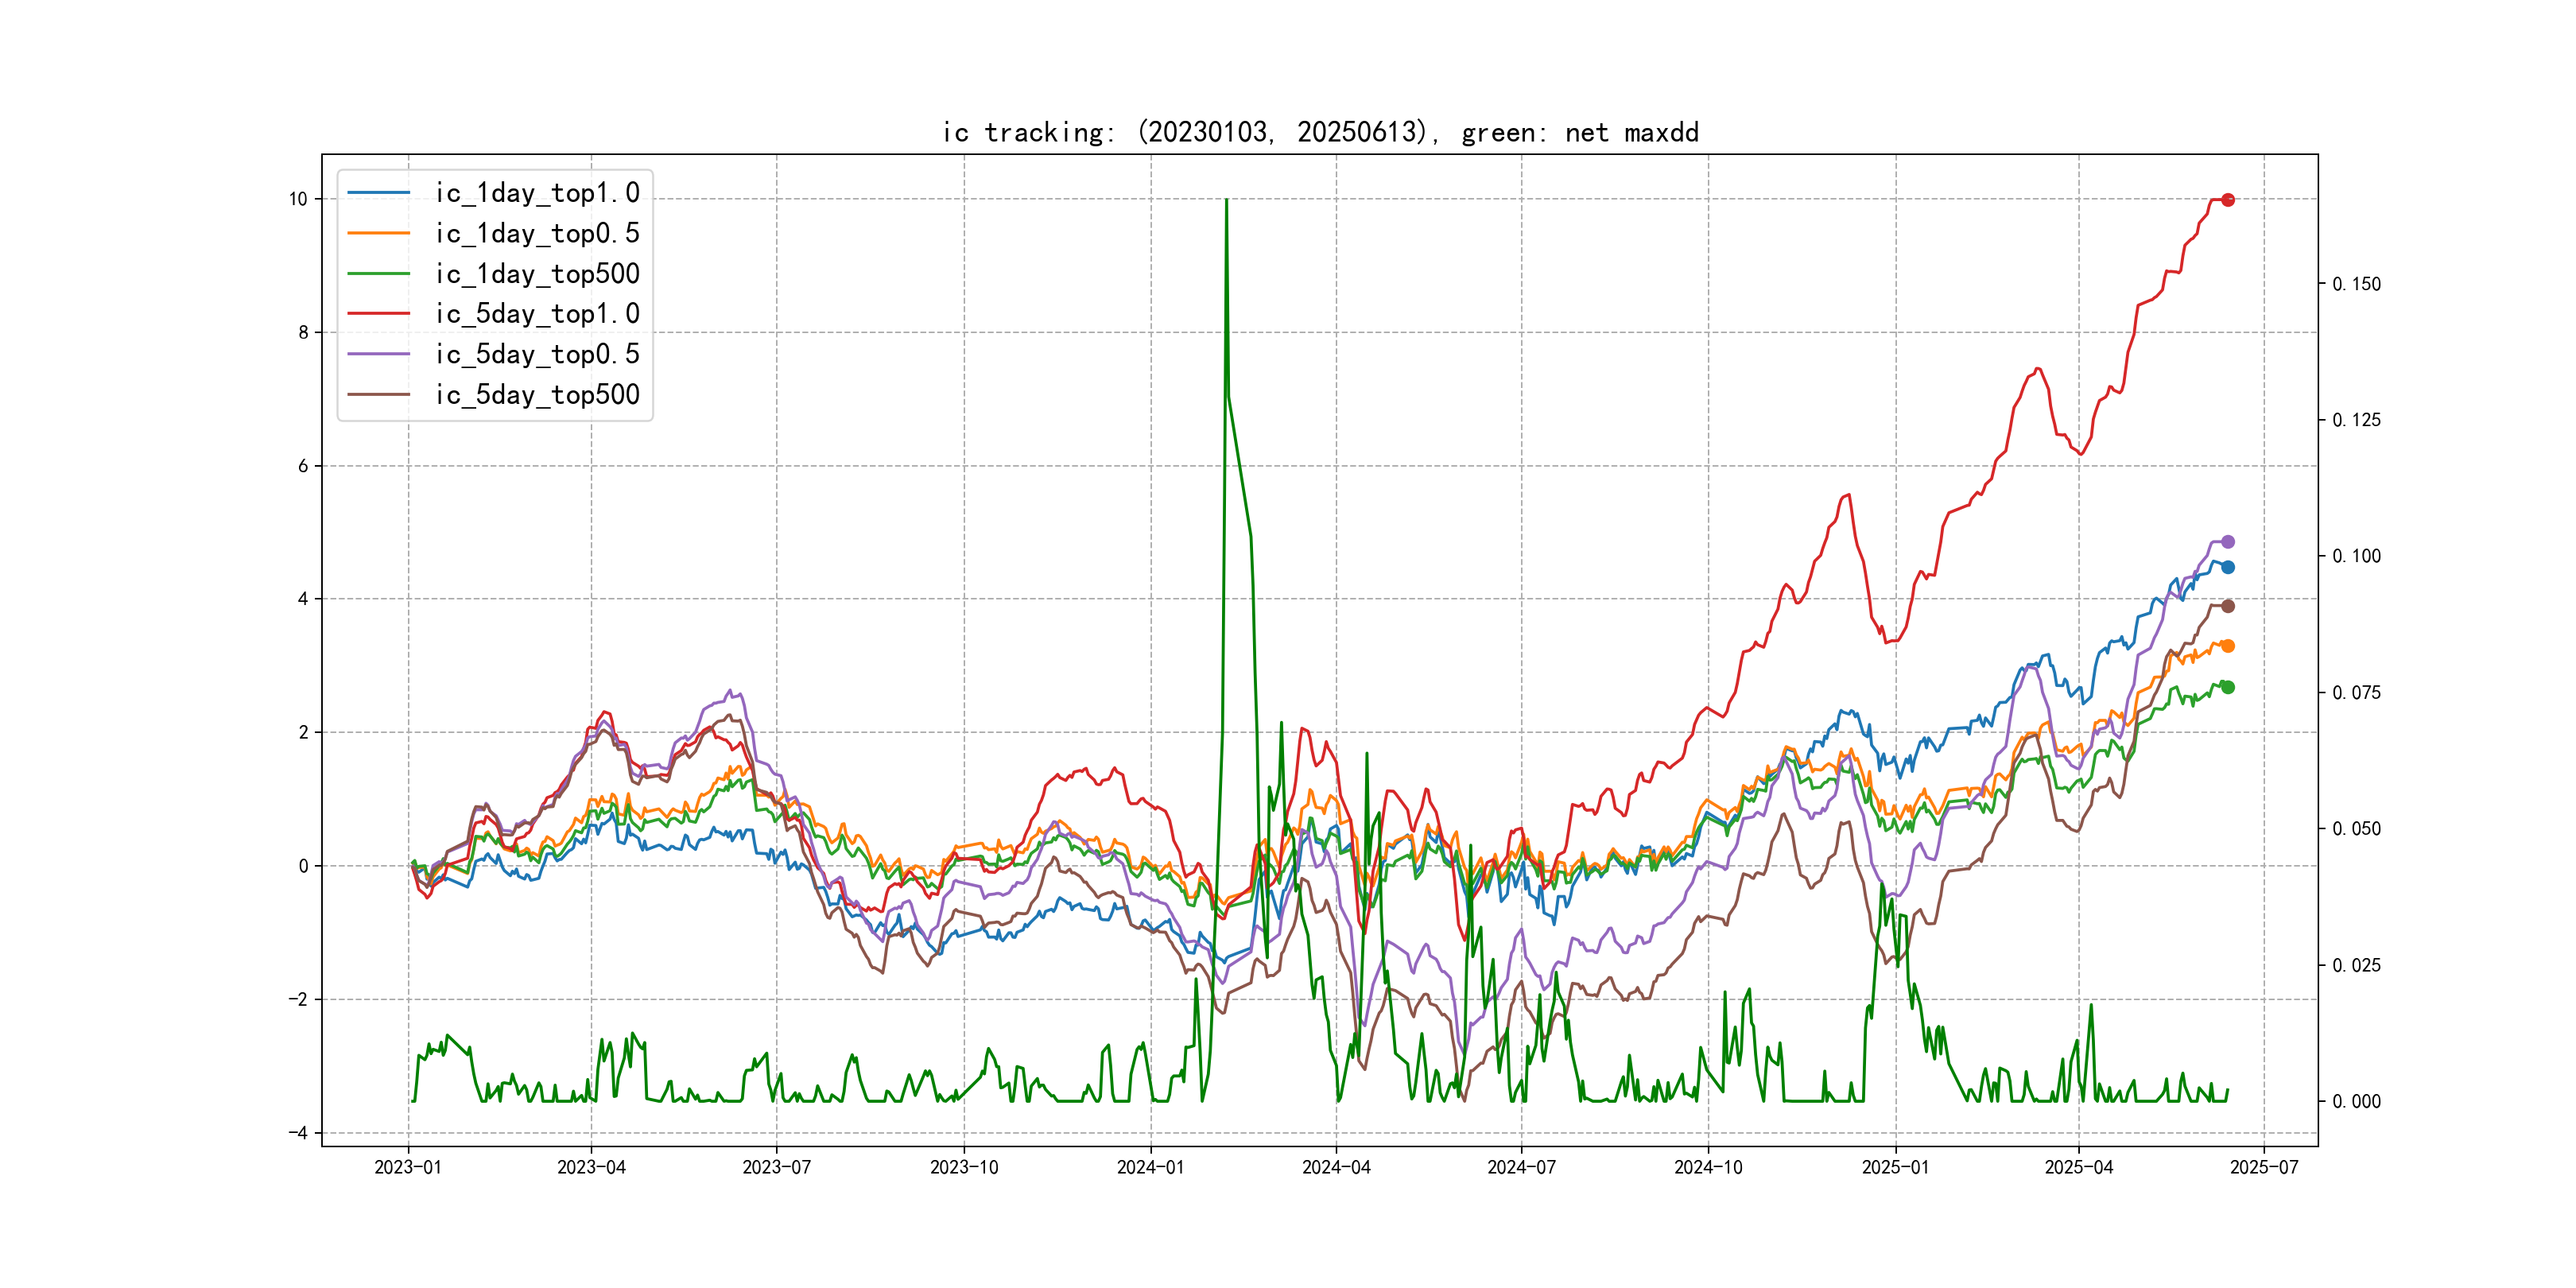Click the blue line swatch in the legend
This screenshot has height=1288, width=2576.
click(x=378, y=193)
